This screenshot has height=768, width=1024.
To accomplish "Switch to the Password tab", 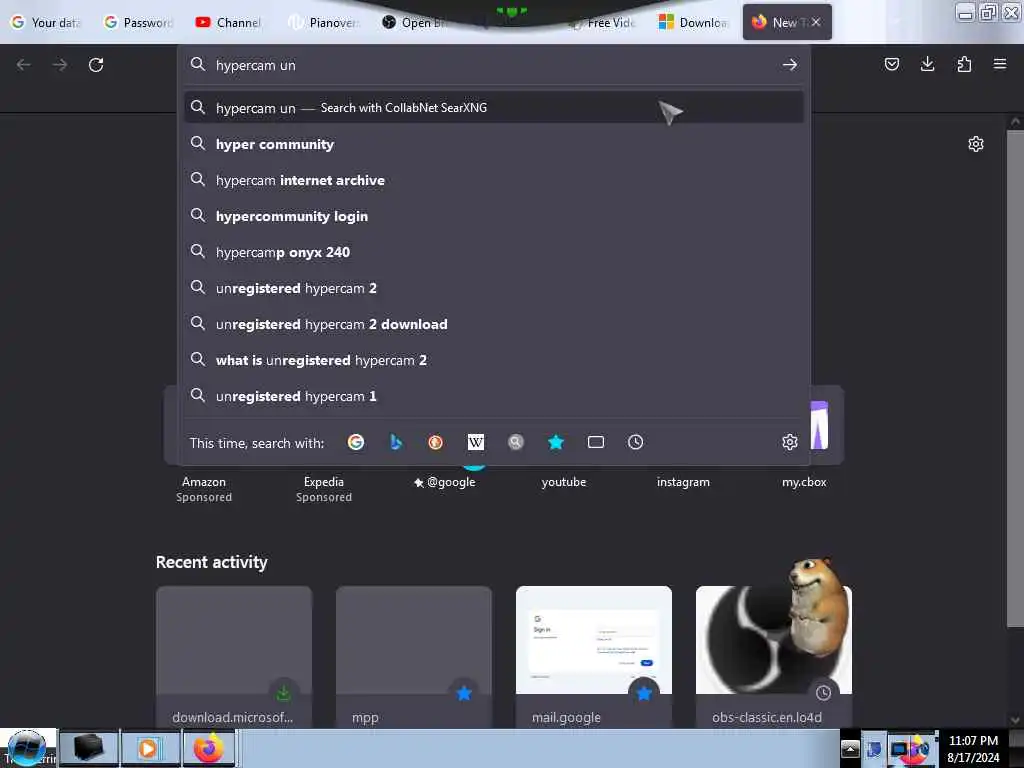I will (x=138, y=23).
